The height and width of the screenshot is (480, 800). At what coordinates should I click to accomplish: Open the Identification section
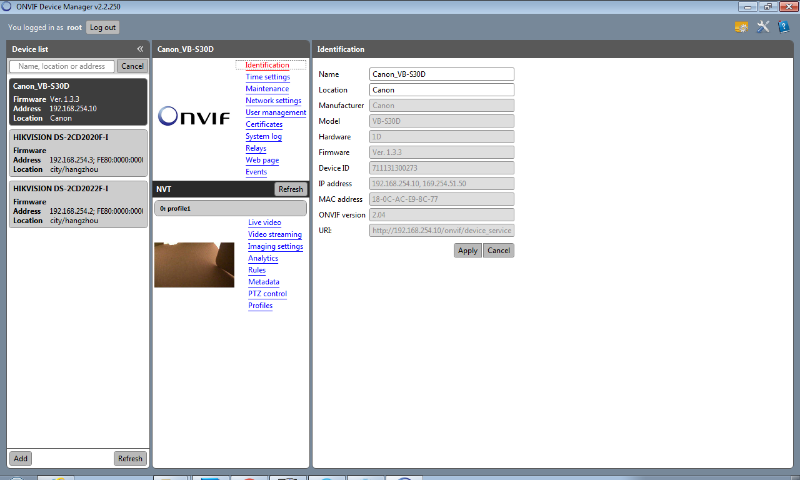pos(267,65)
